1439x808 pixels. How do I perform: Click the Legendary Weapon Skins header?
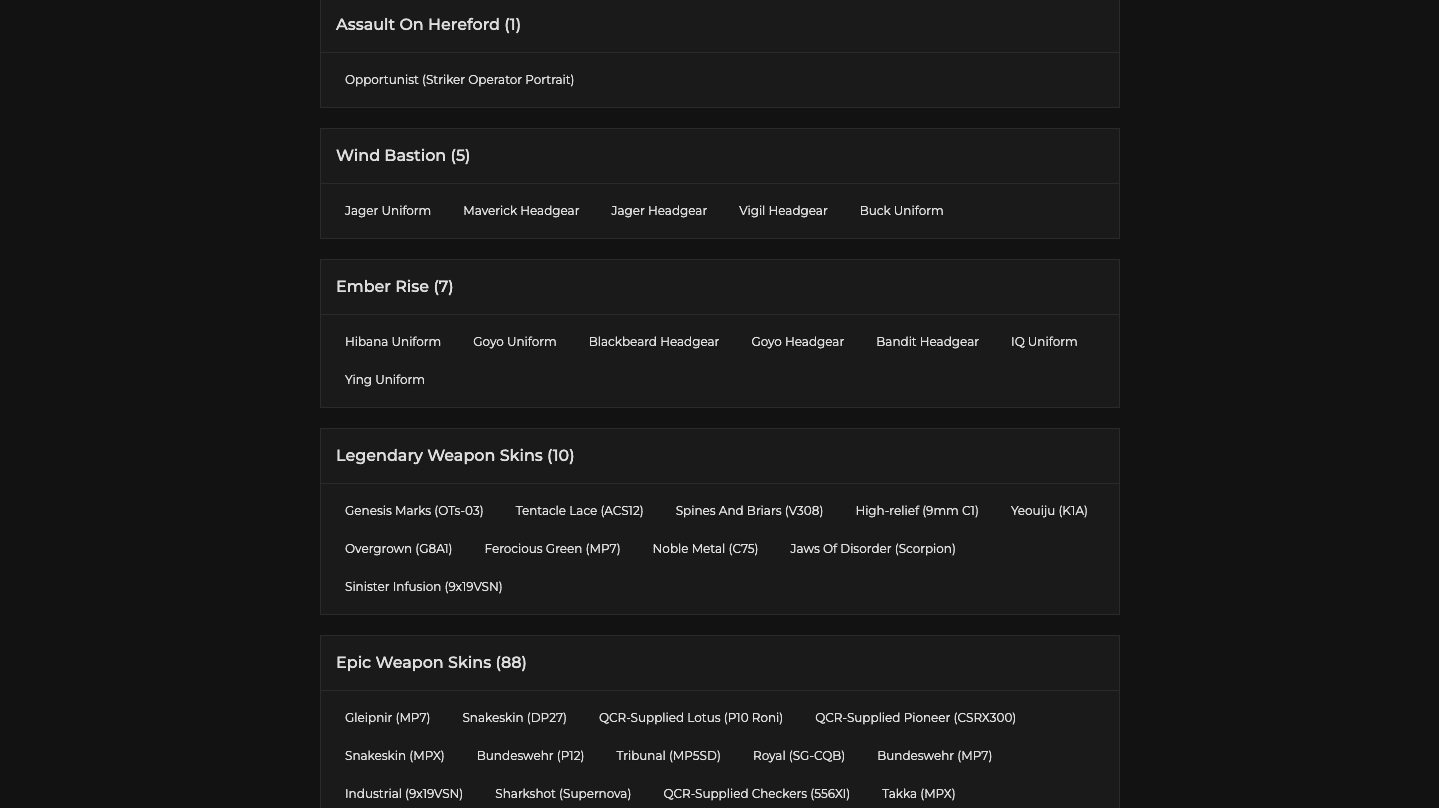455,456
